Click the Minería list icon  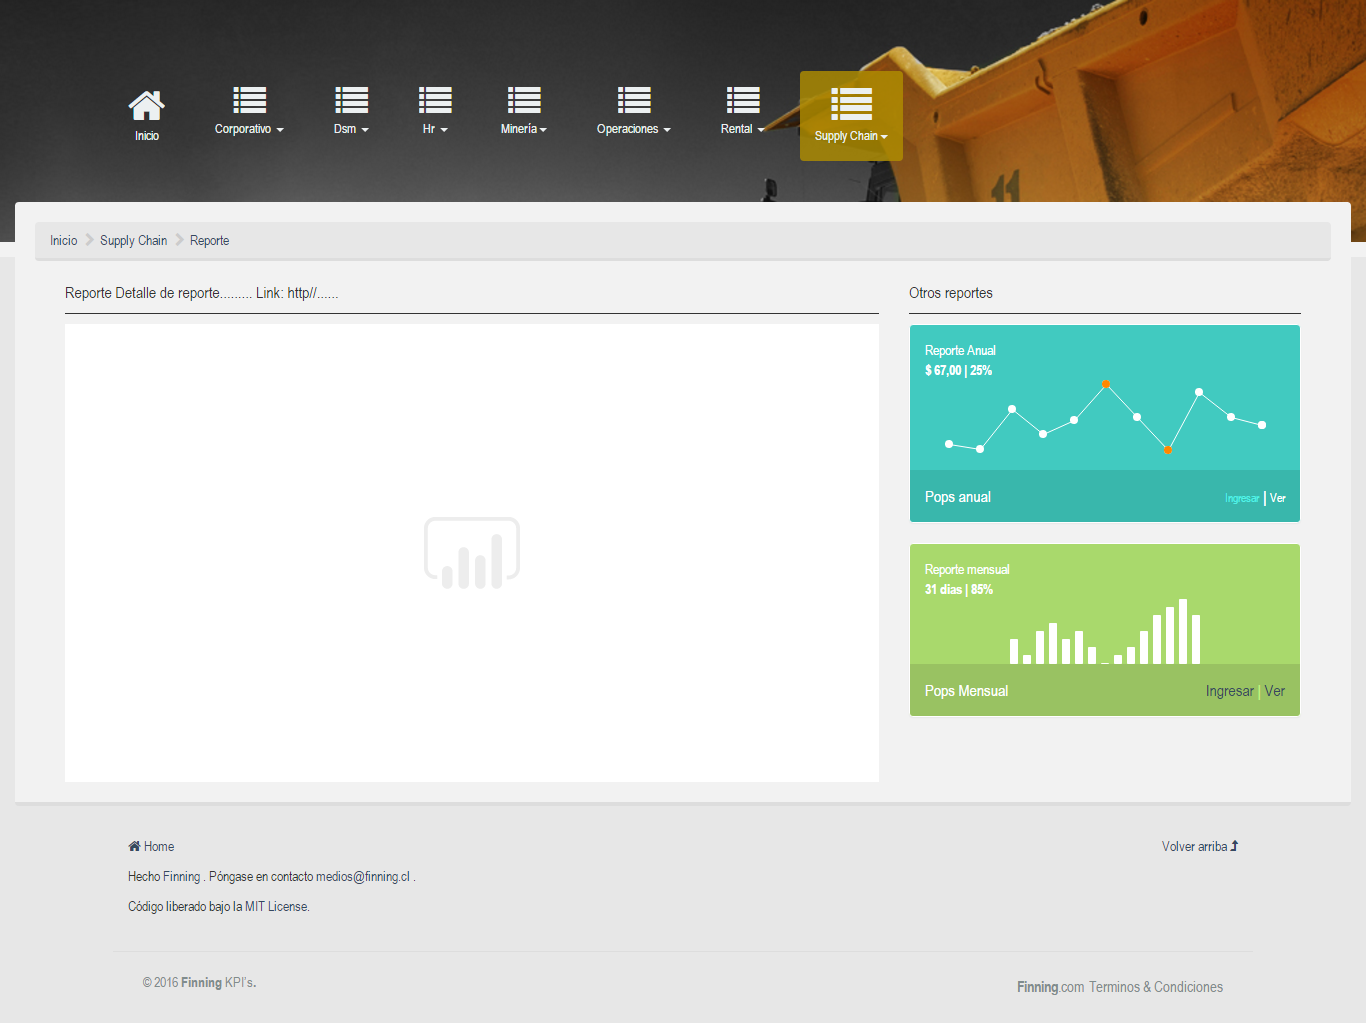click(523, 100)
